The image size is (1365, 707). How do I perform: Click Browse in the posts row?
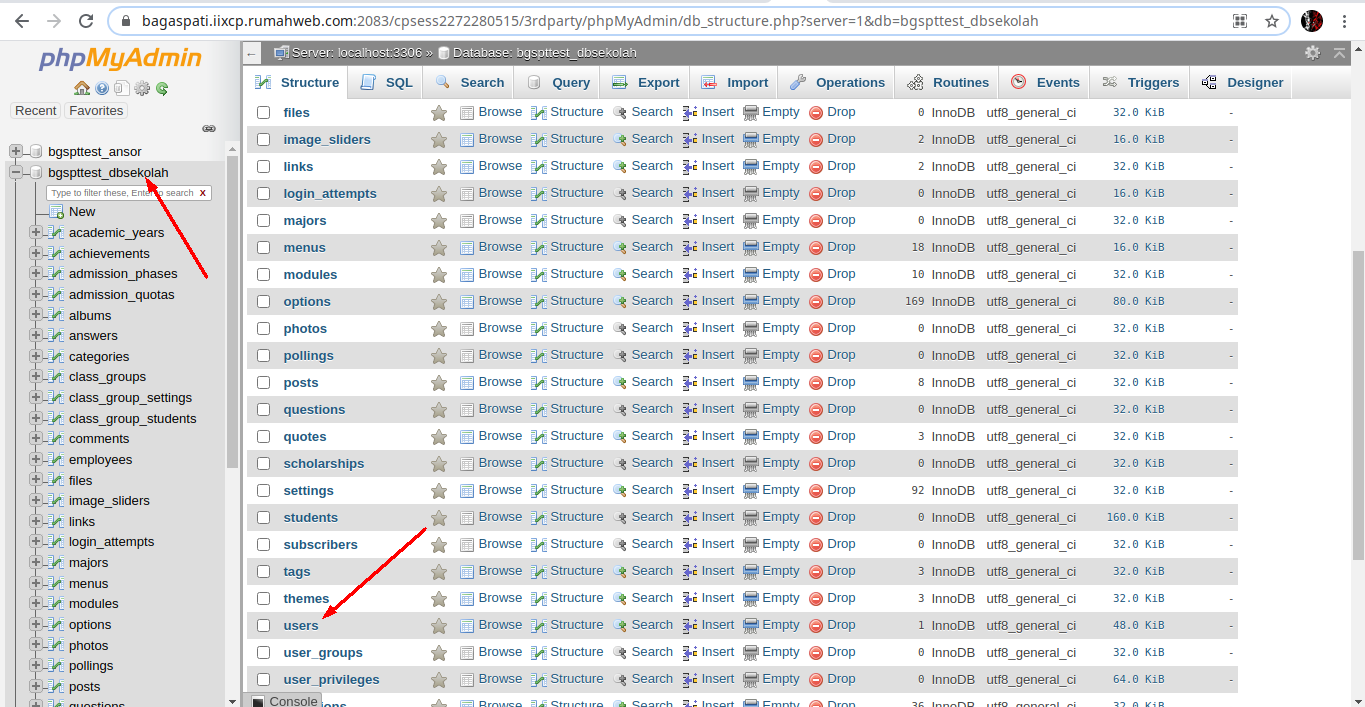[491, 382]
